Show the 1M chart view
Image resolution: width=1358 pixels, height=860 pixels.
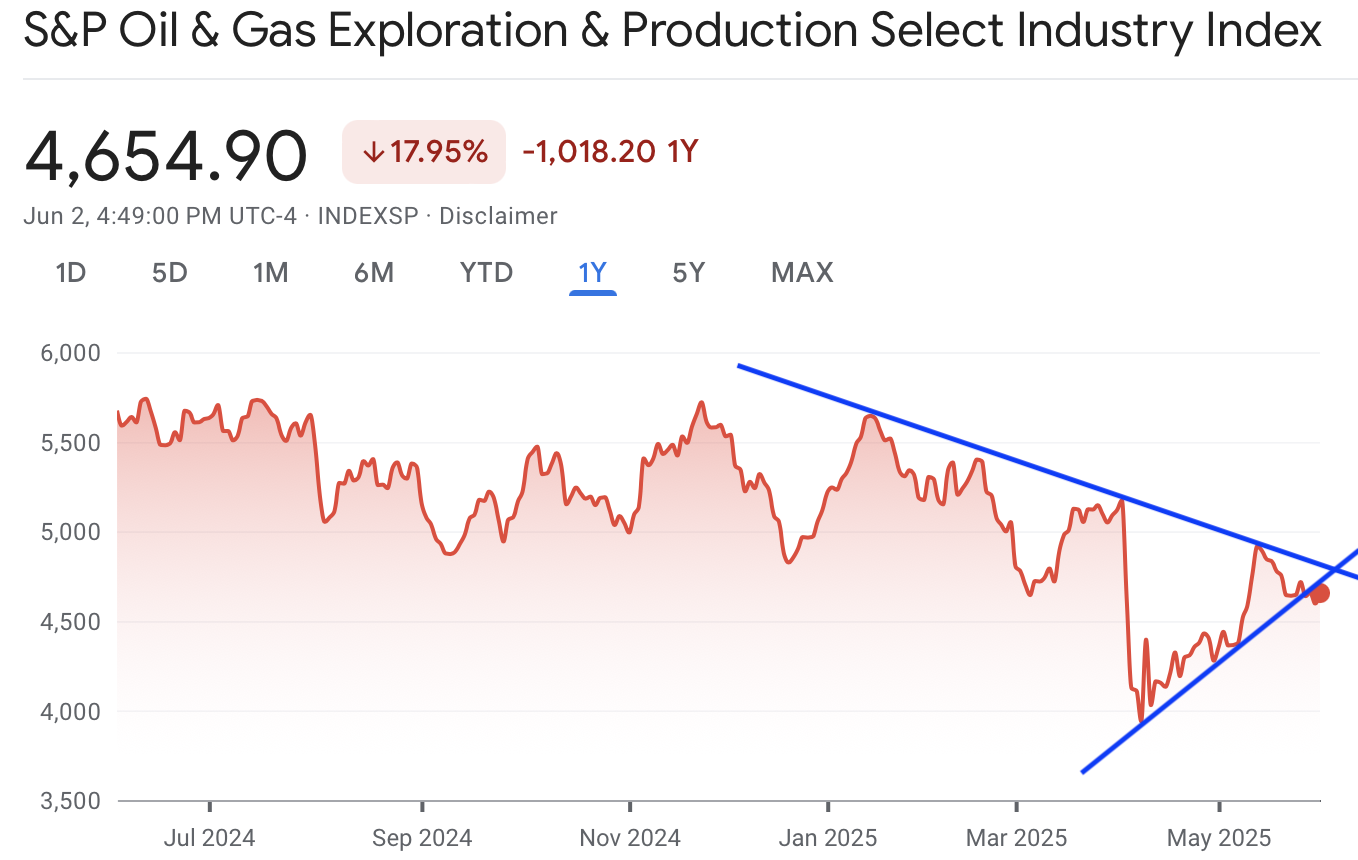(x=270, y=272)
